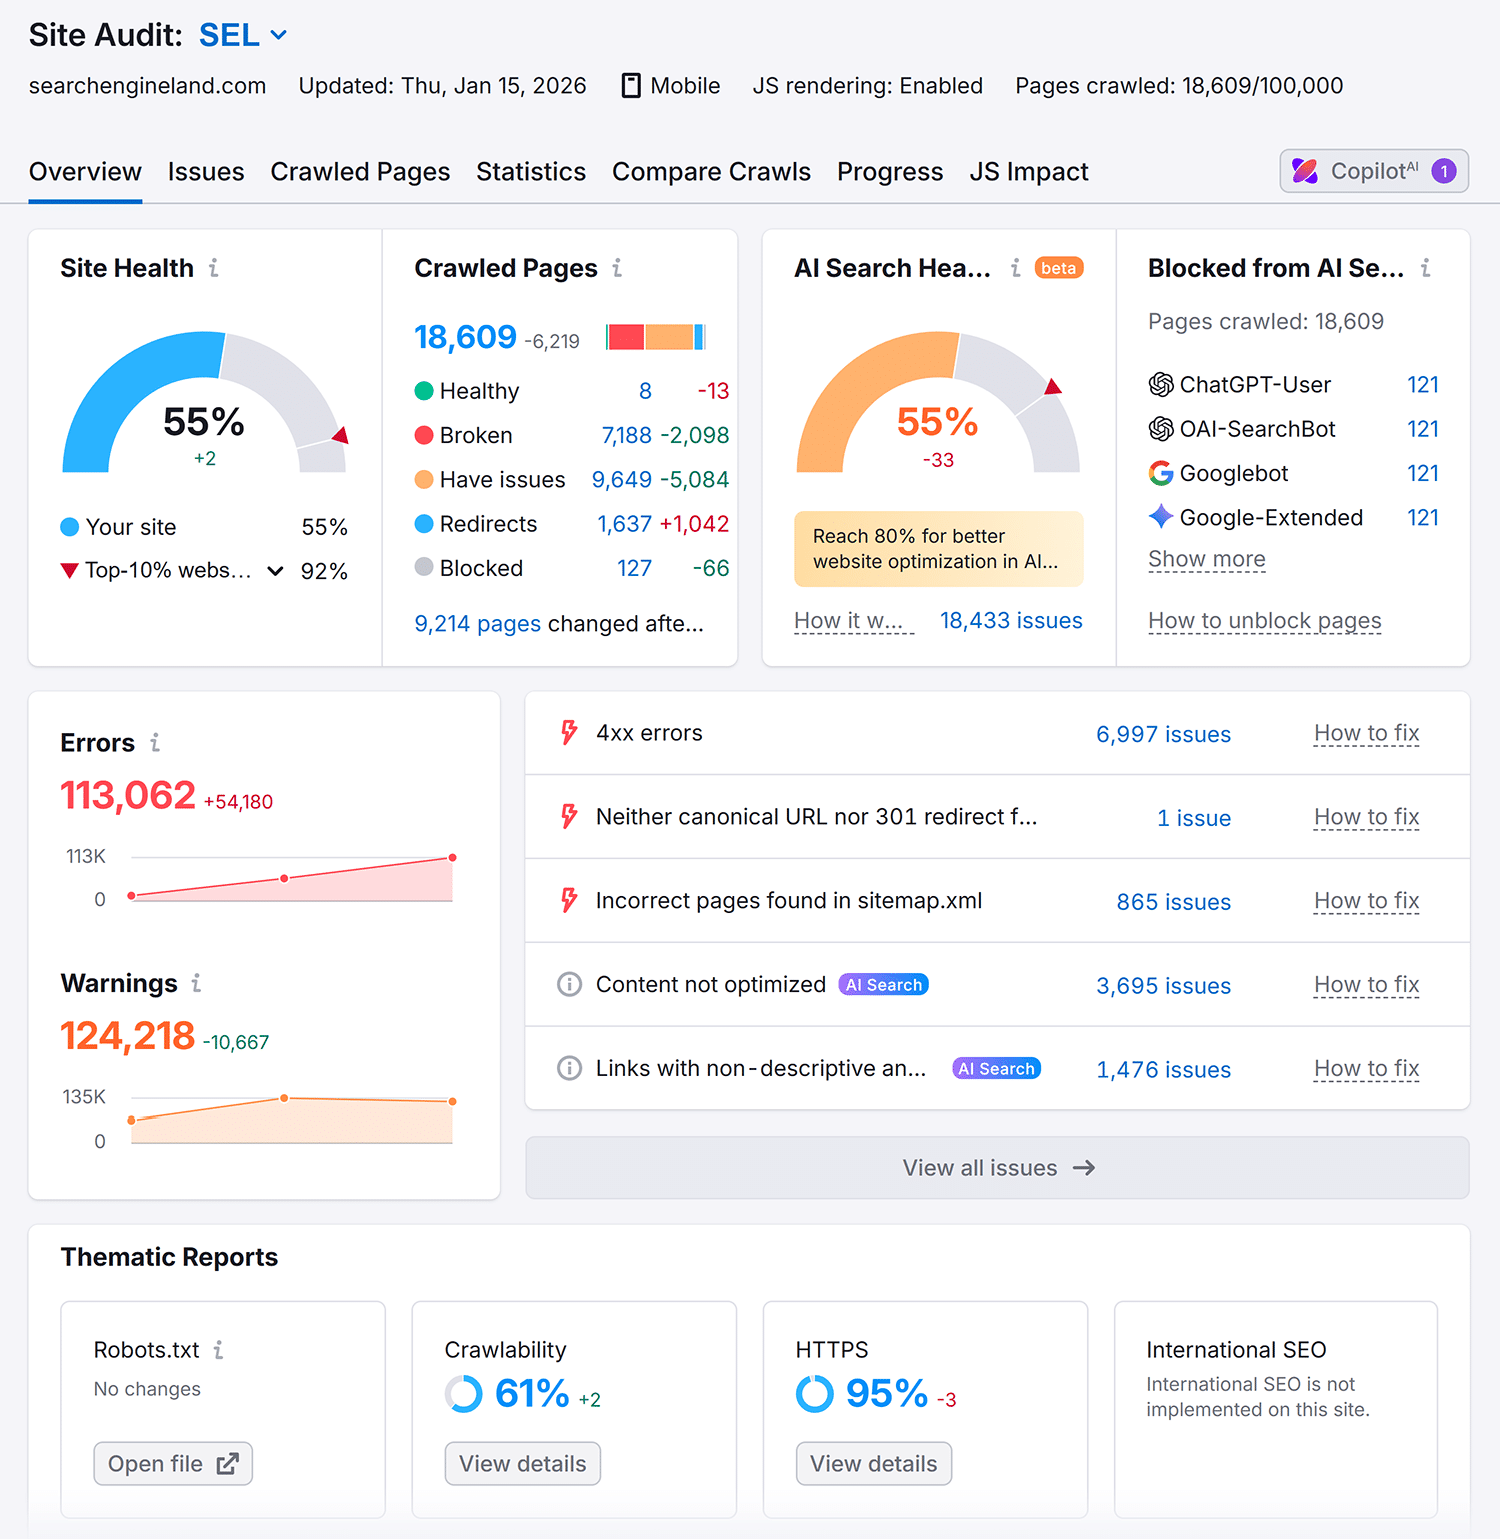
Task: Click View details under HTTPS
Action: (874, 1464)
